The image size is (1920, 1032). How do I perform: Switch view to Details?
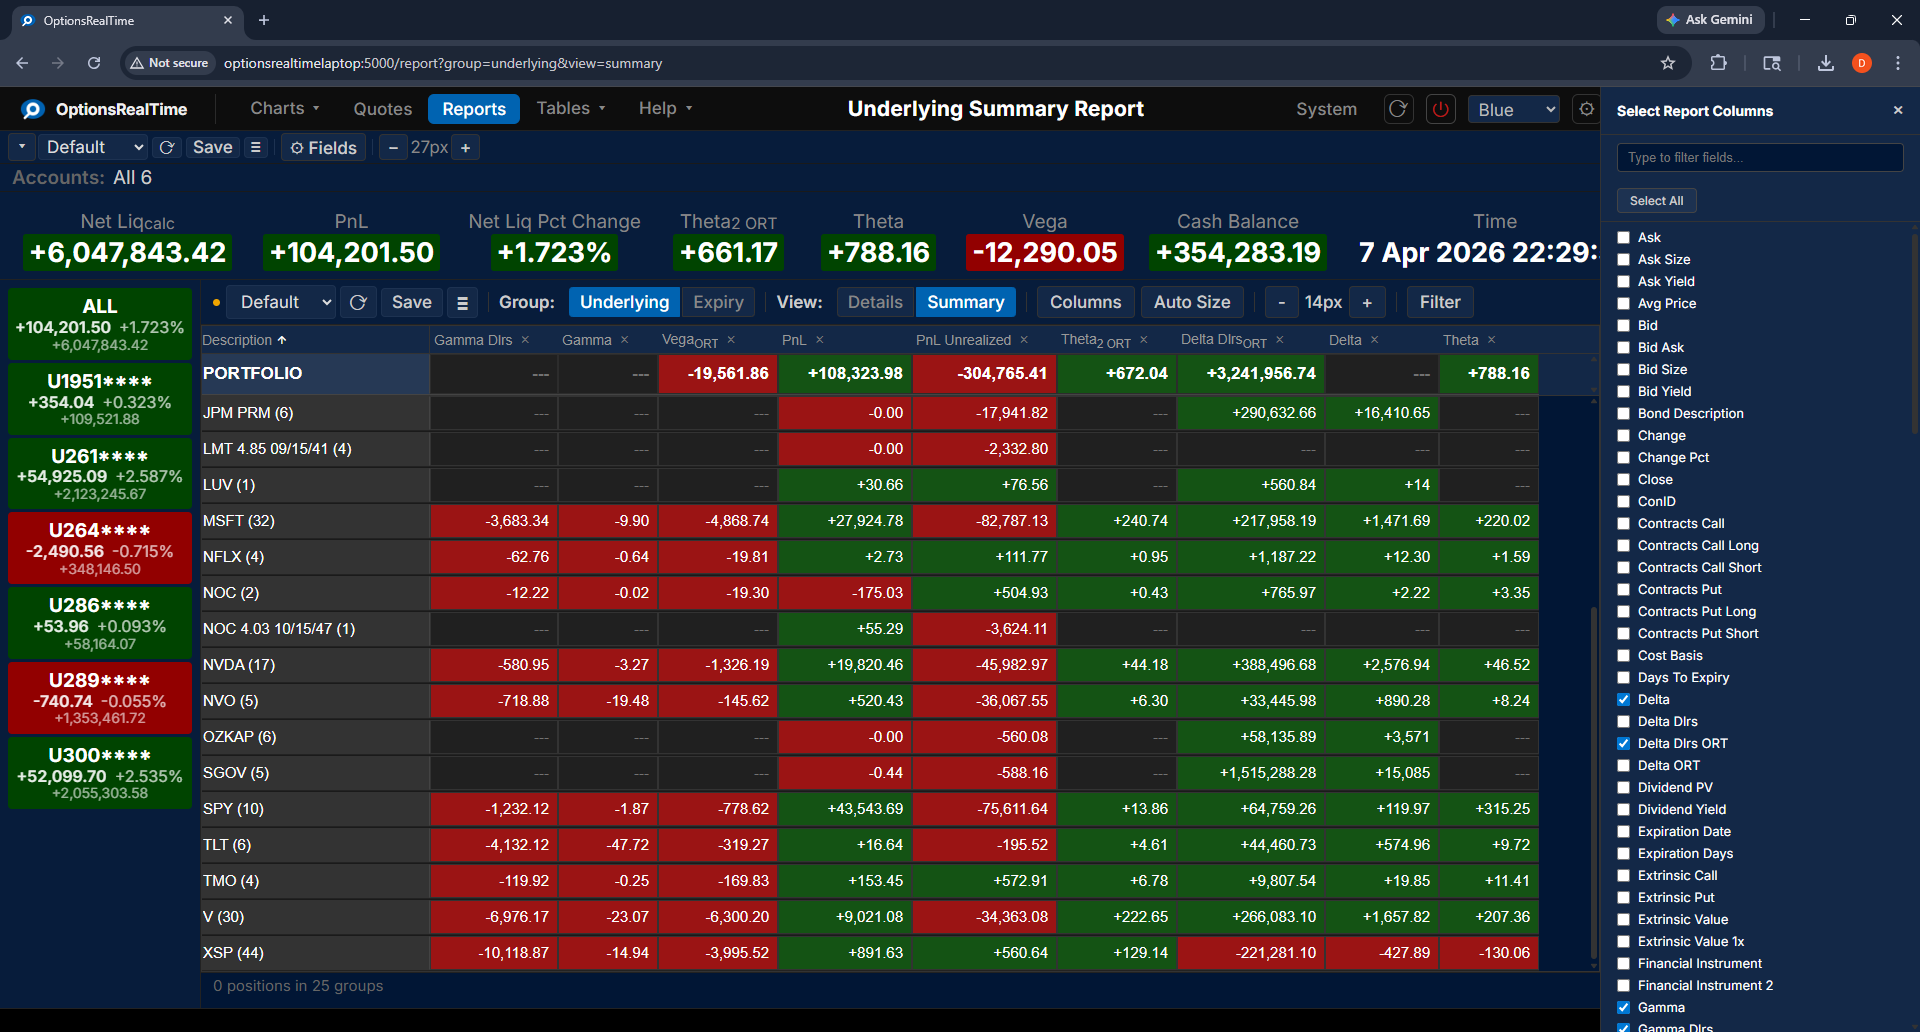[x=875, y=302]
